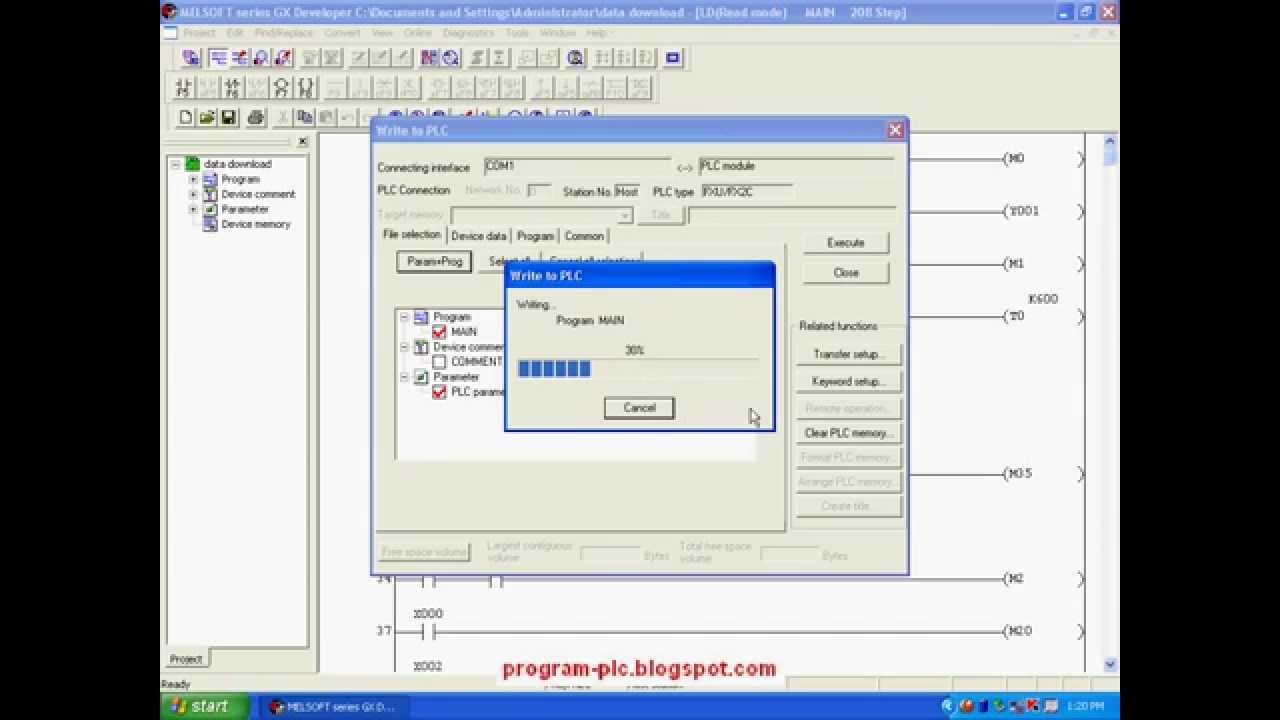1280x720 pixels.
Task: Insert a normally open contact
Action: pos(183,88)
